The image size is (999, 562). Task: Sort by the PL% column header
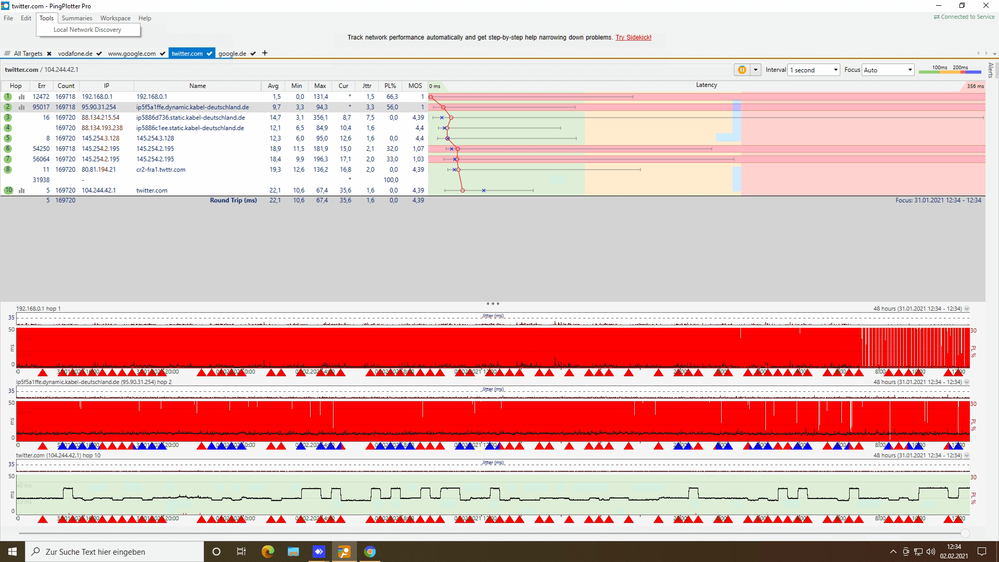point(390,86)
